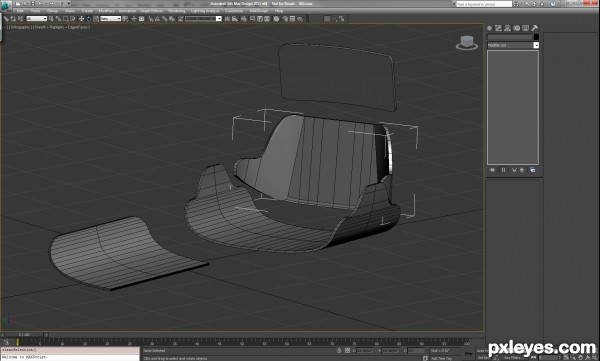Choose the Select Object tool

tap(51, 18)
